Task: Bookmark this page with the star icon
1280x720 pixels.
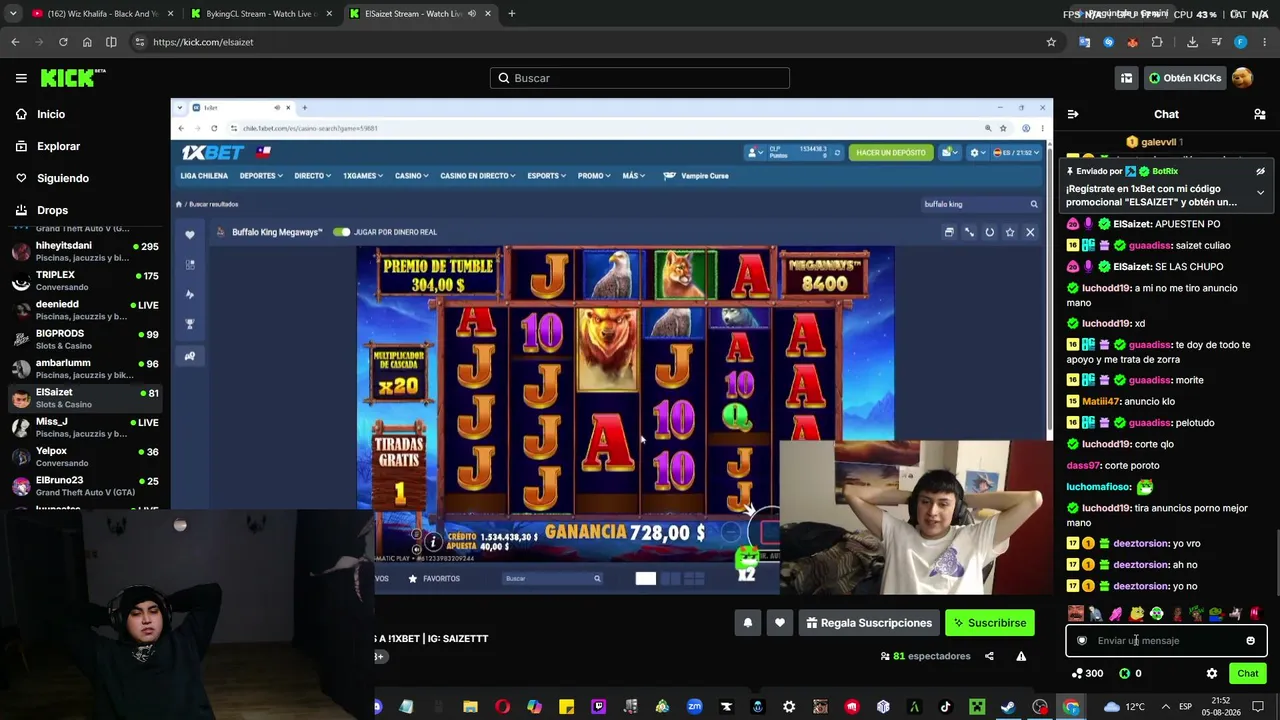Action: pyautogui.click(x=1051, y=42)
